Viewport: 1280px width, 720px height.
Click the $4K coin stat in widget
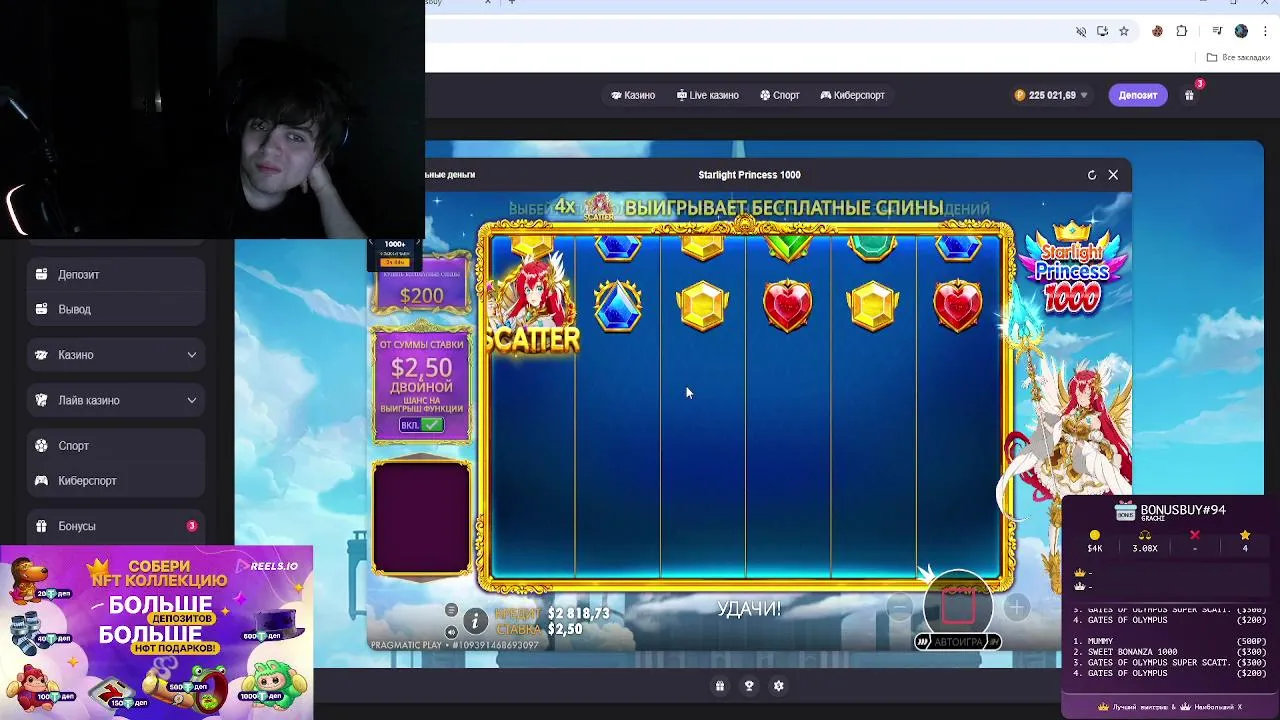1095,542
